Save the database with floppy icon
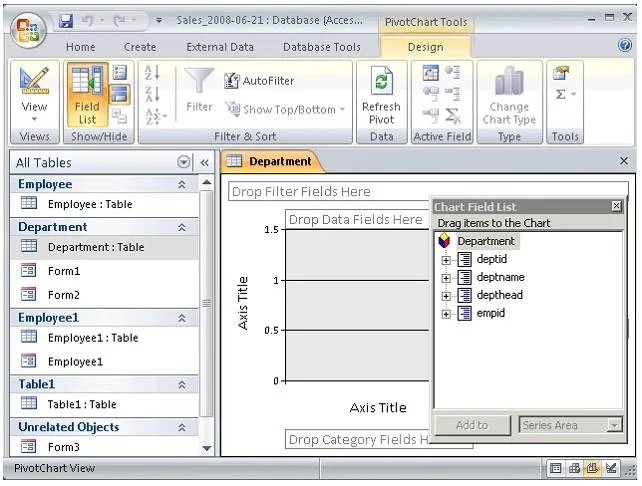 click(x=66, y=20)
